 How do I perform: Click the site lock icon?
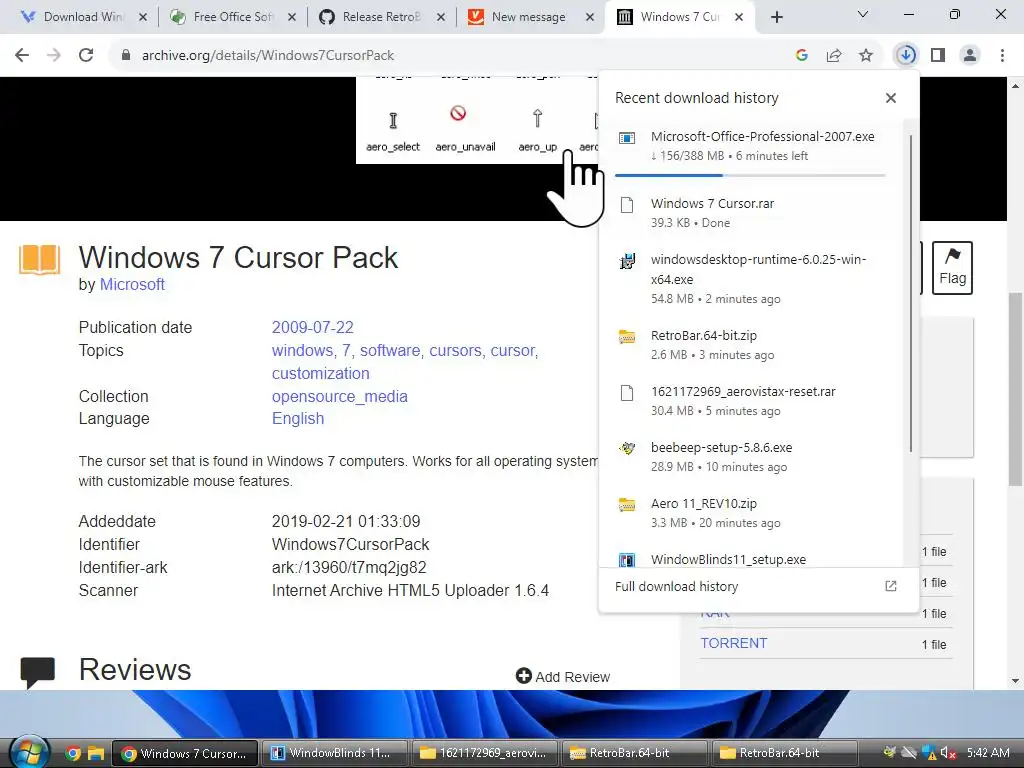coord(126,56)
